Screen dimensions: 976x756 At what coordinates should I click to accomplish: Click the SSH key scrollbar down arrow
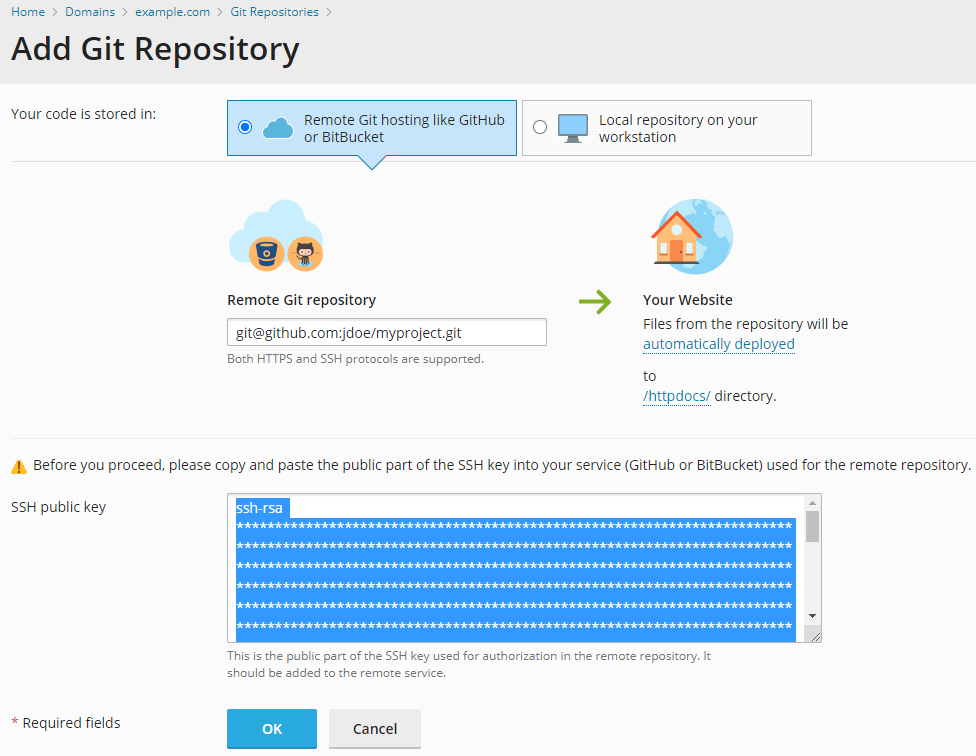812,616
